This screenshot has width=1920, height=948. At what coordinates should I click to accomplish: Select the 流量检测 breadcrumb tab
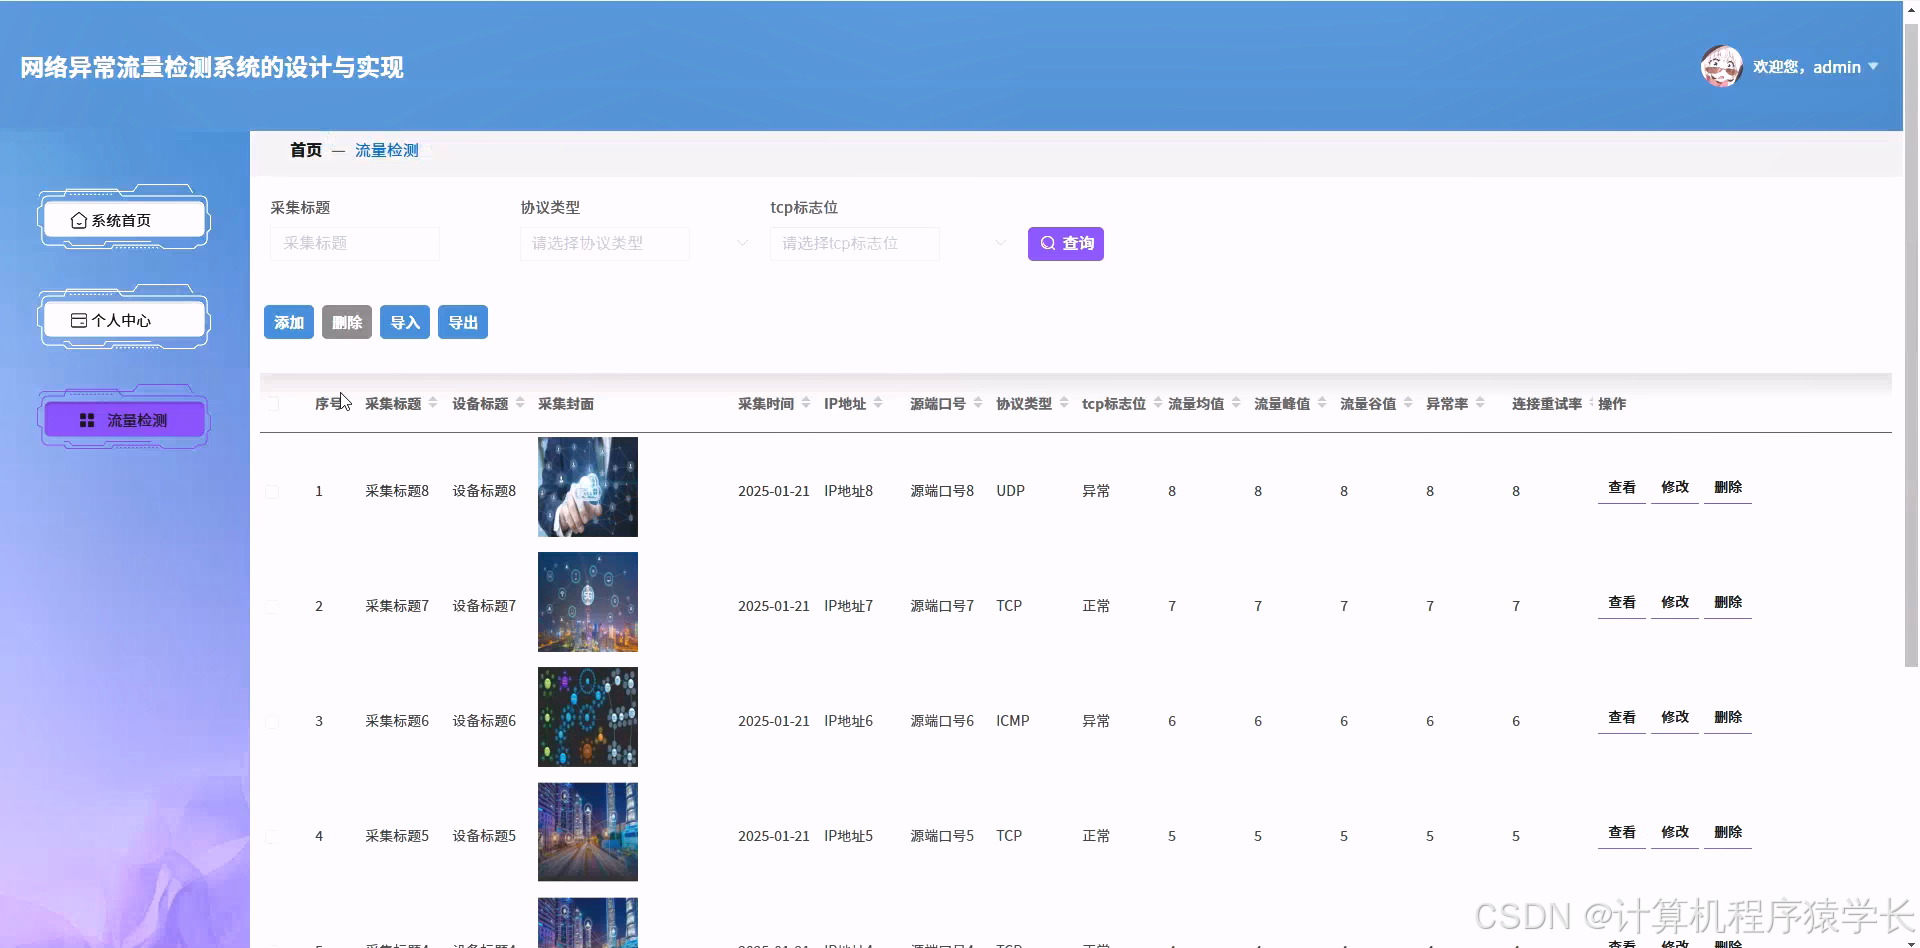(x=387, y=150)
